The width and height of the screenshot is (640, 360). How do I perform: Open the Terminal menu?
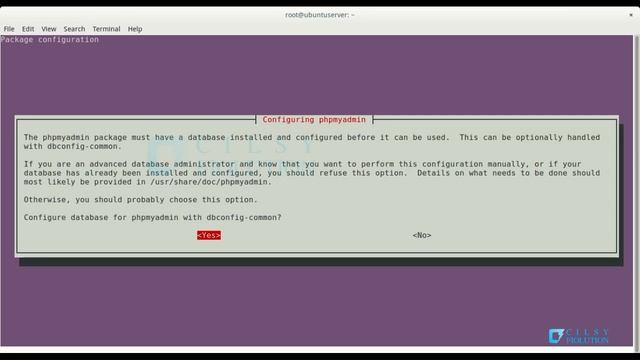point(106,29)
